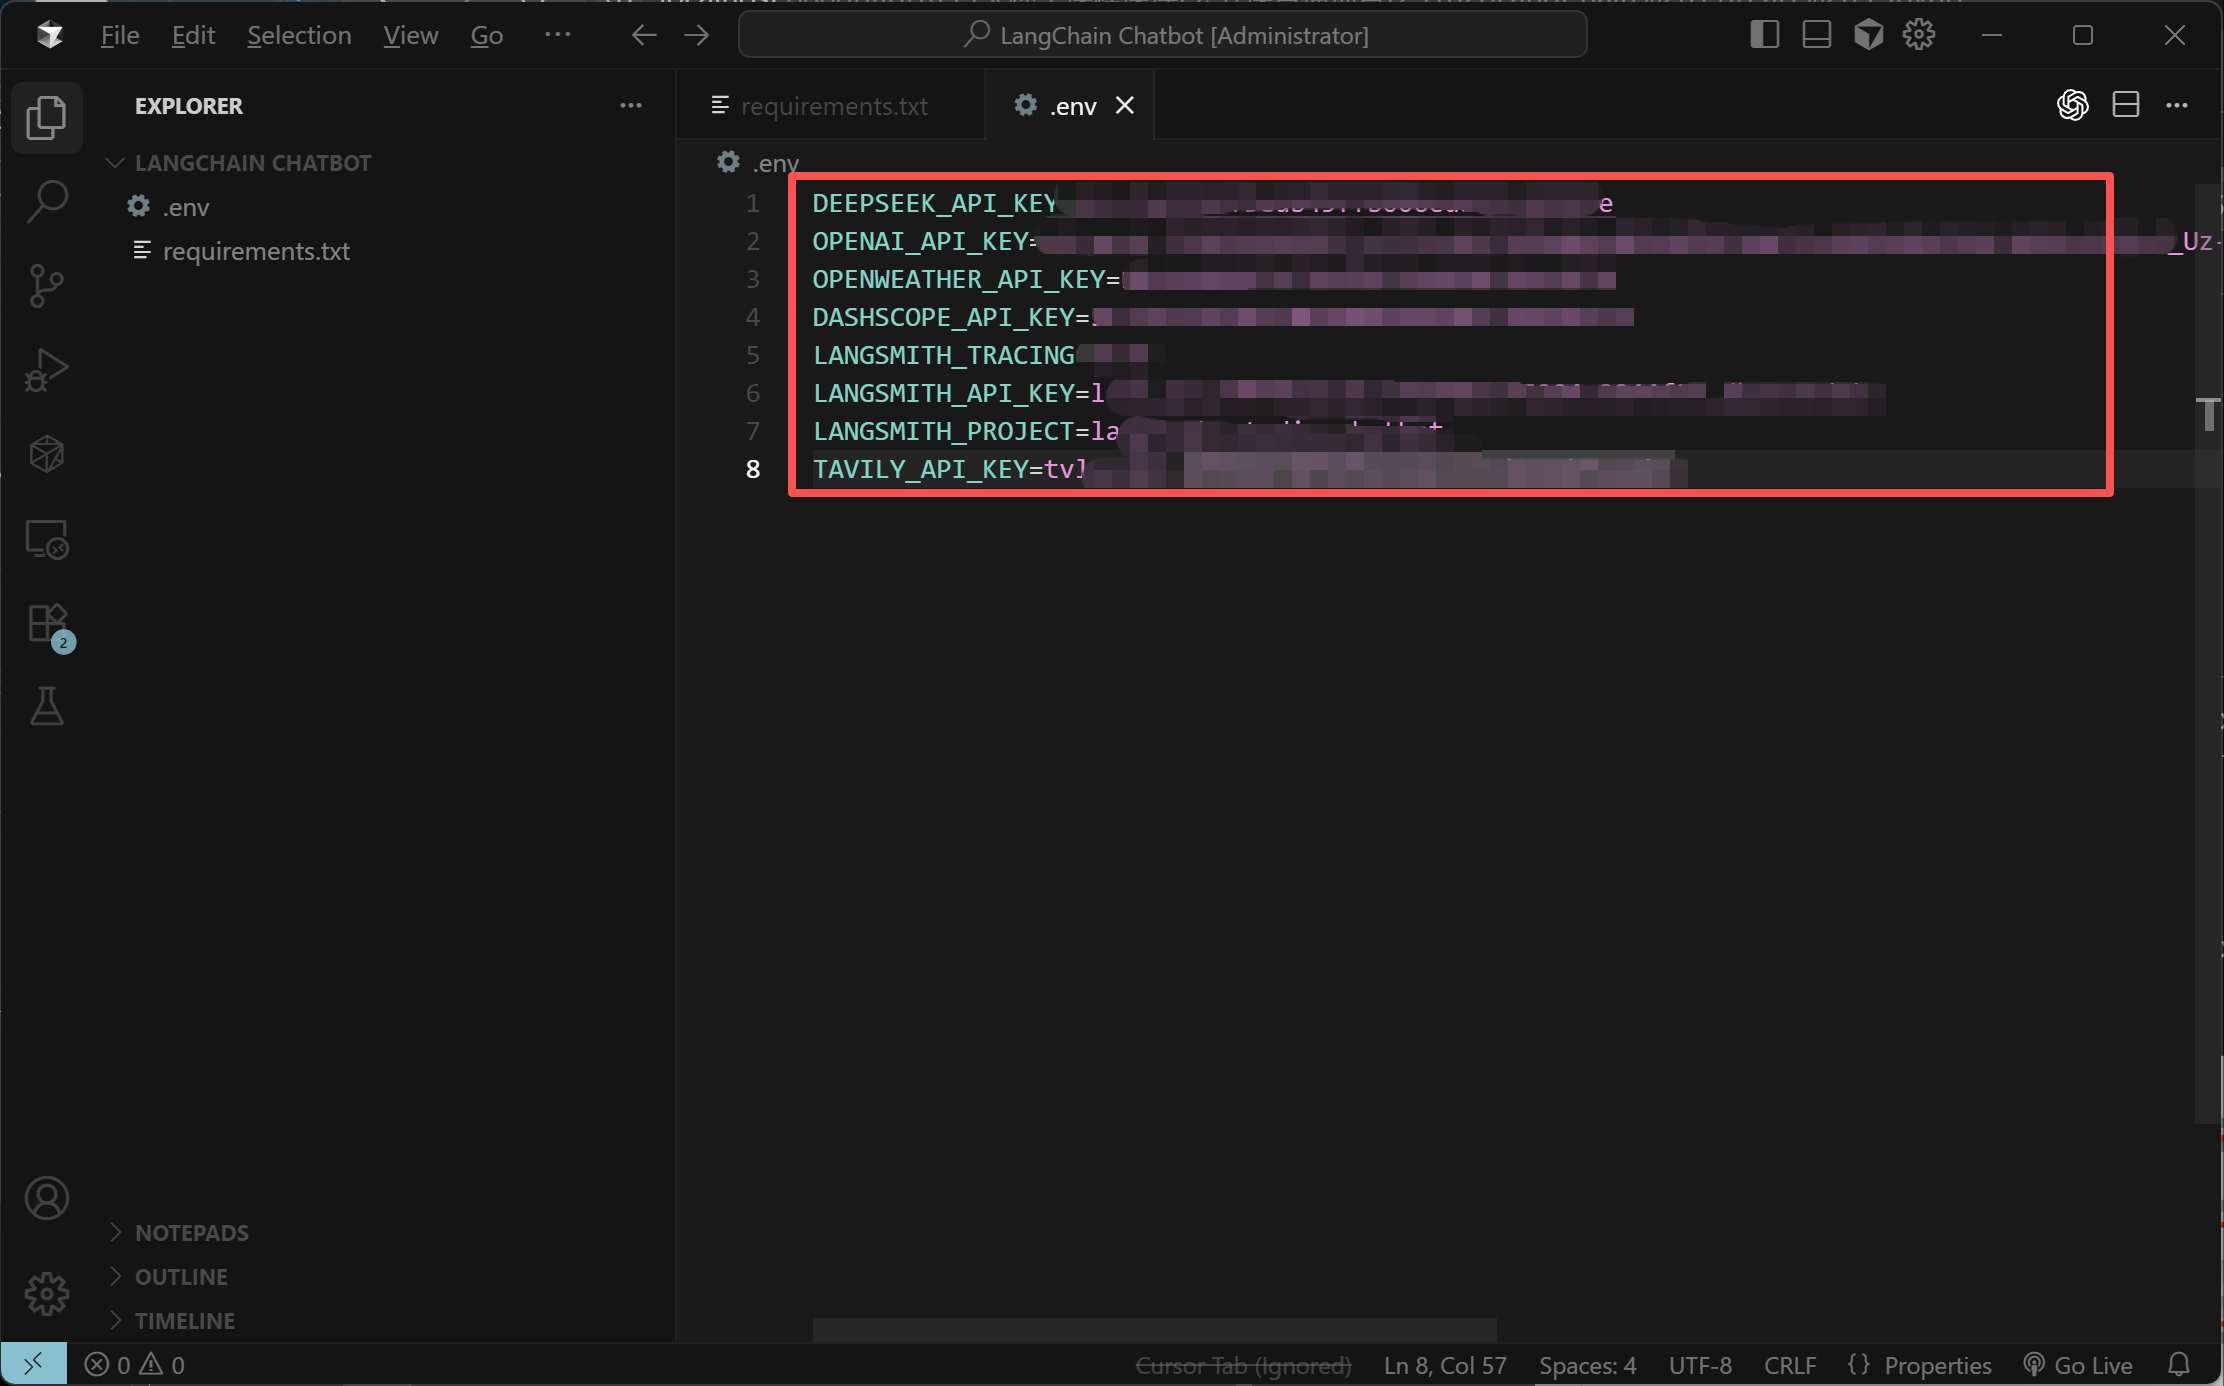
Task: Open the Testing flask view
Action: [x=46, y=707]
